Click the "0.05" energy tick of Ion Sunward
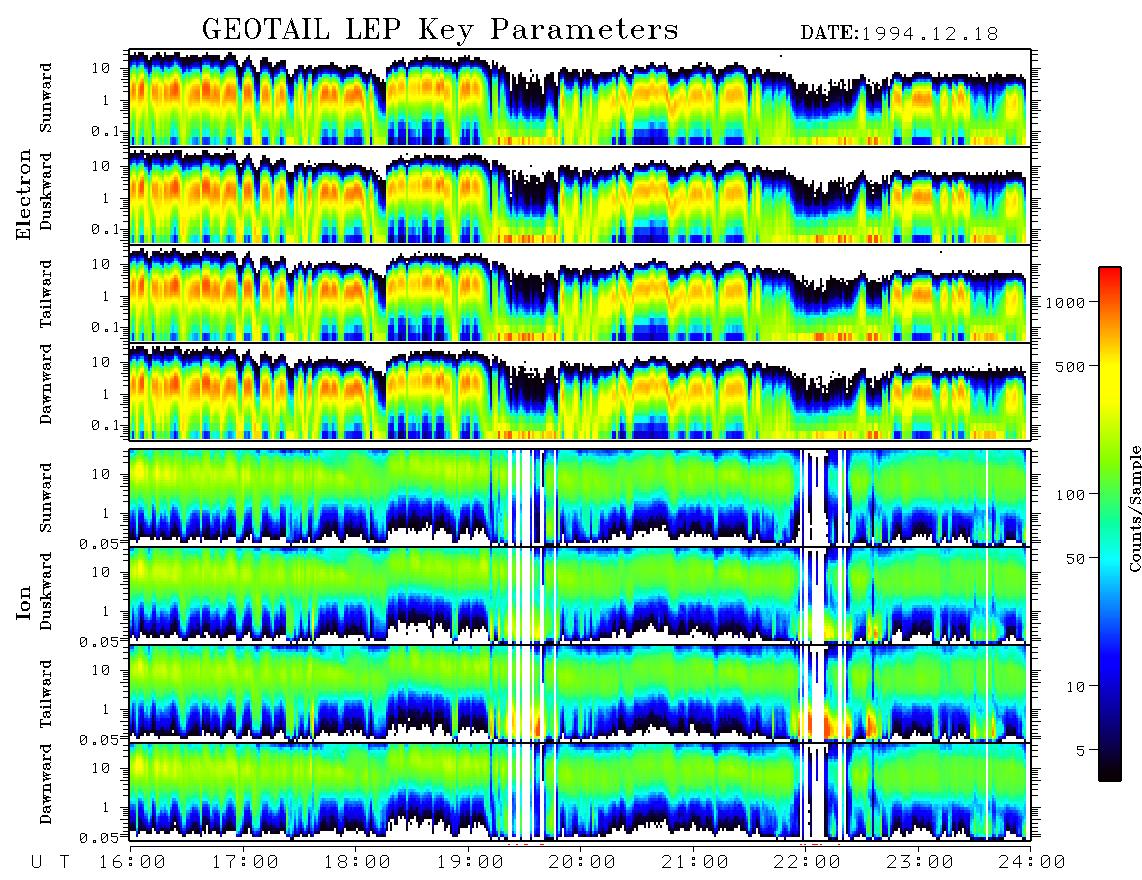This screenshot has width=1142, height=880. point(100,543)
